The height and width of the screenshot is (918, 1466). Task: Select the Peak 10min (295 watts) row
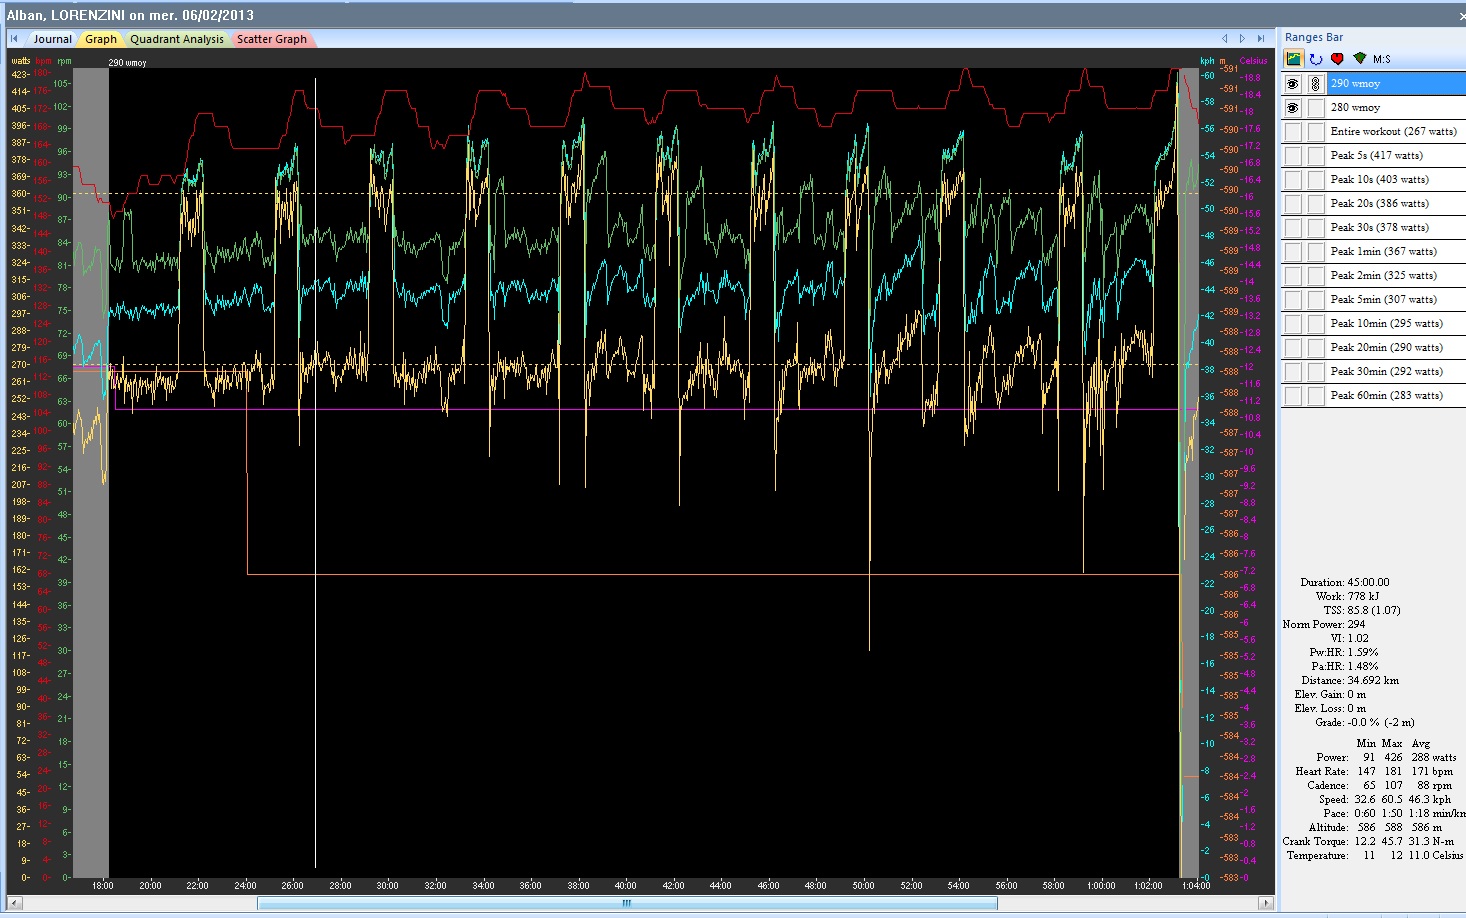(1396, 324)
